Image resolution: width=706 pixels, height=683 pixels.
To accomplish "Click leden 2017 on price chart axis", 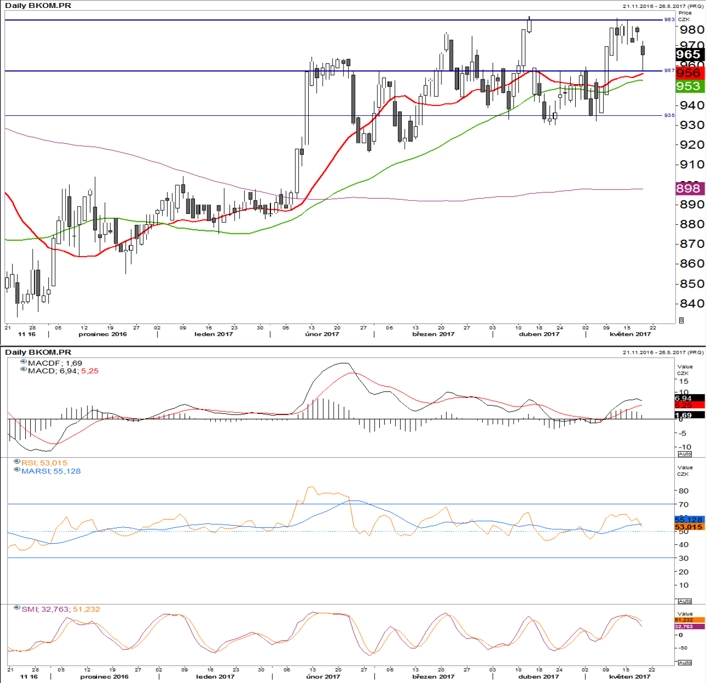I will pos(213,334).
